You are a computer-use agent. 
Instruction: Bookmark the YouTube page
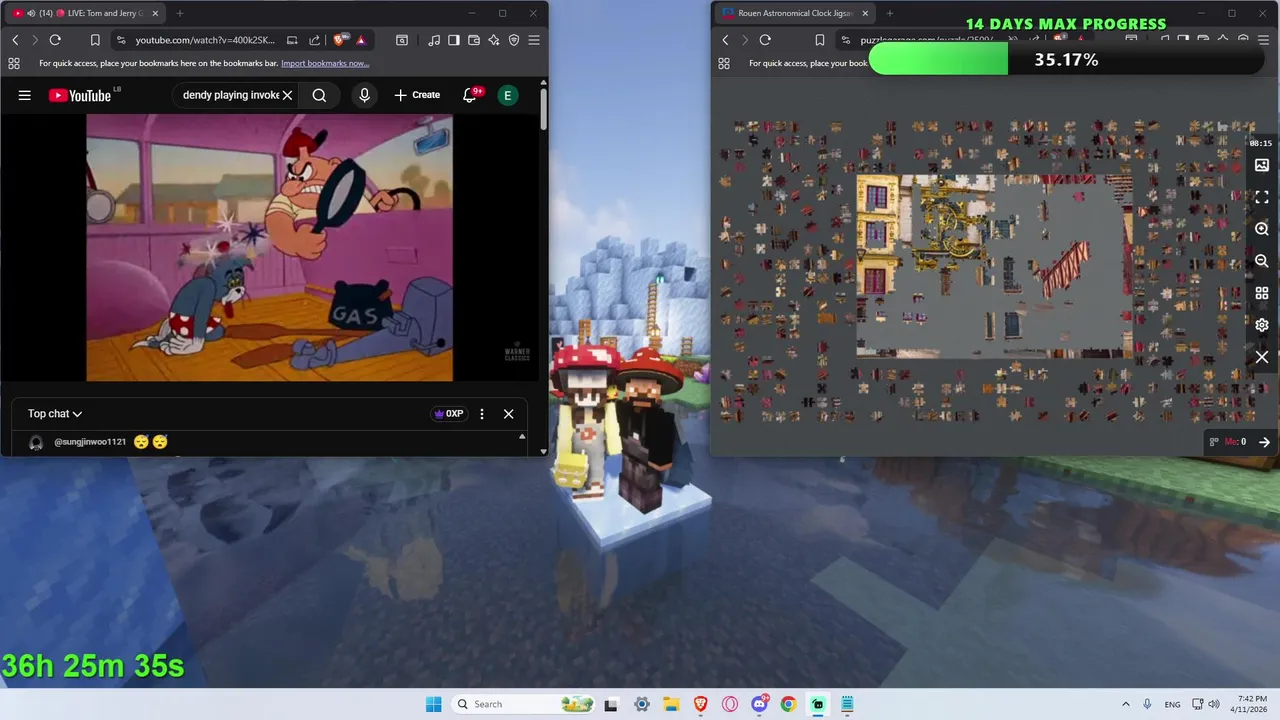point(95,40)
